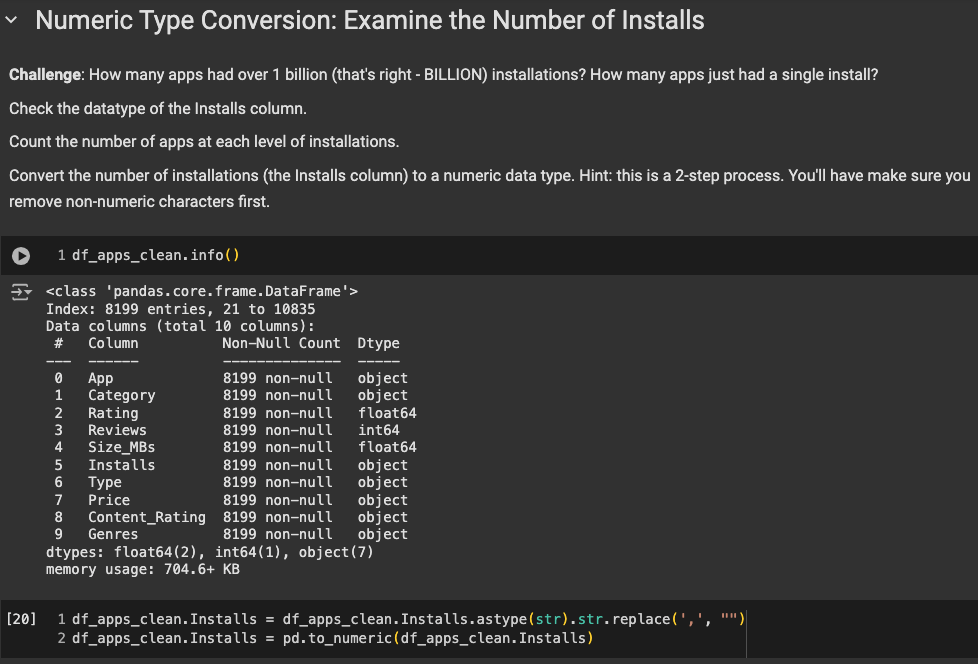
Task: Click the Index: 8199 entries line
Action: (x=180, y=309)
